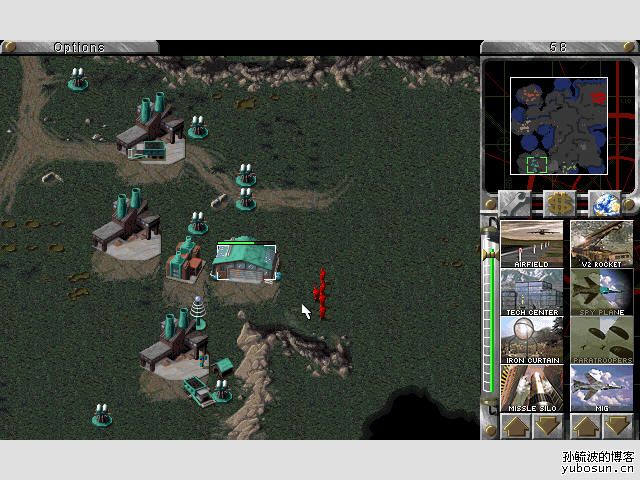Select the orange-and-teal twin-stack building
This screenshot has width=640, height=480.
point(185,260)
